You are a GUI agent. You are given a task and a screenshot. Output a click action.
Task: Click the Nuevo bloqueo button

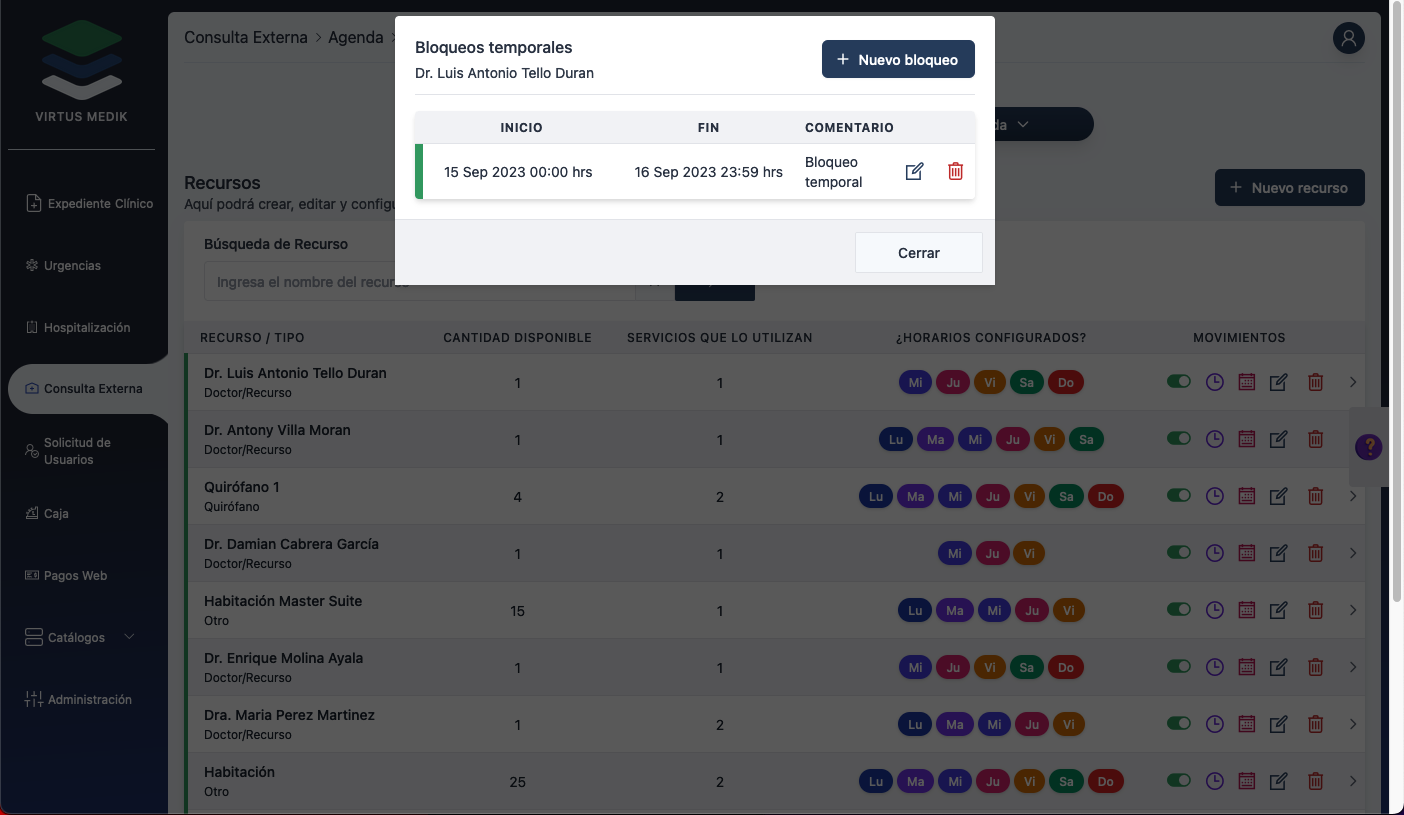click(x=897, y=60)
